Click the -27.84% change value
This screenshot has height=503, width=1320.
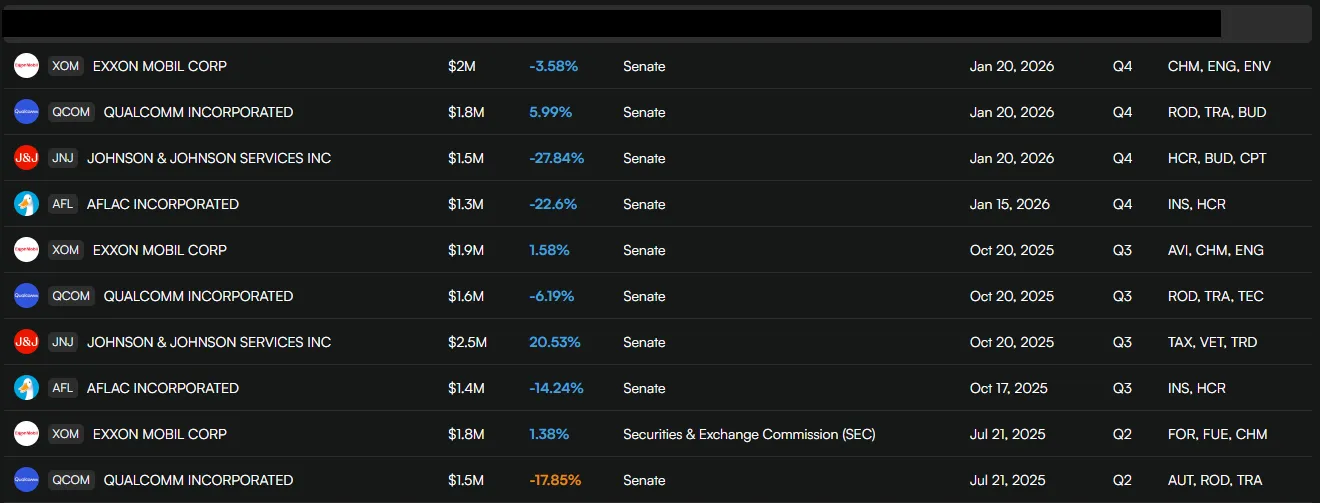pos(556,158)
